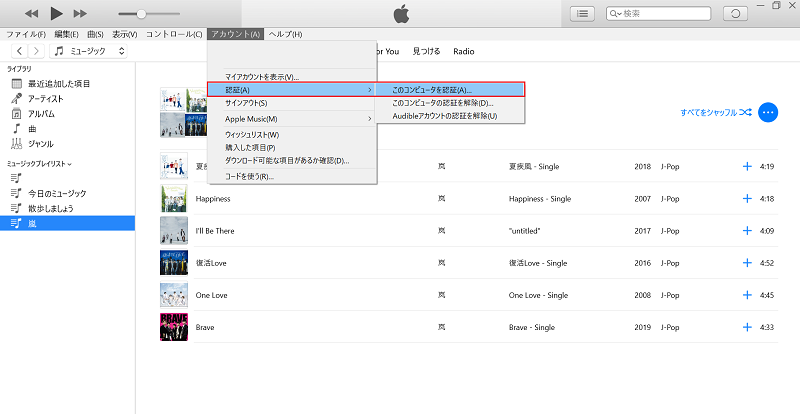
Task: Go back with the left arrow
Action: click(x=19, y=51)
